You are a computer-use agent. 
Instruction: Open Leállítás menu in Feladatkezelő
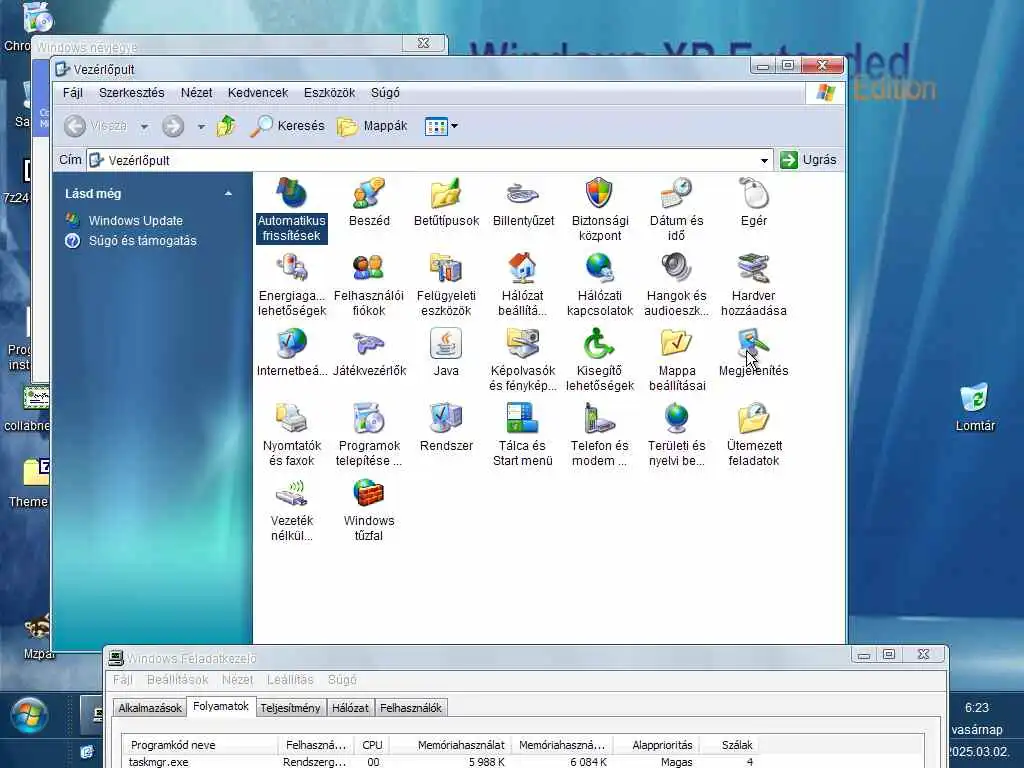(x=290, y=680)
